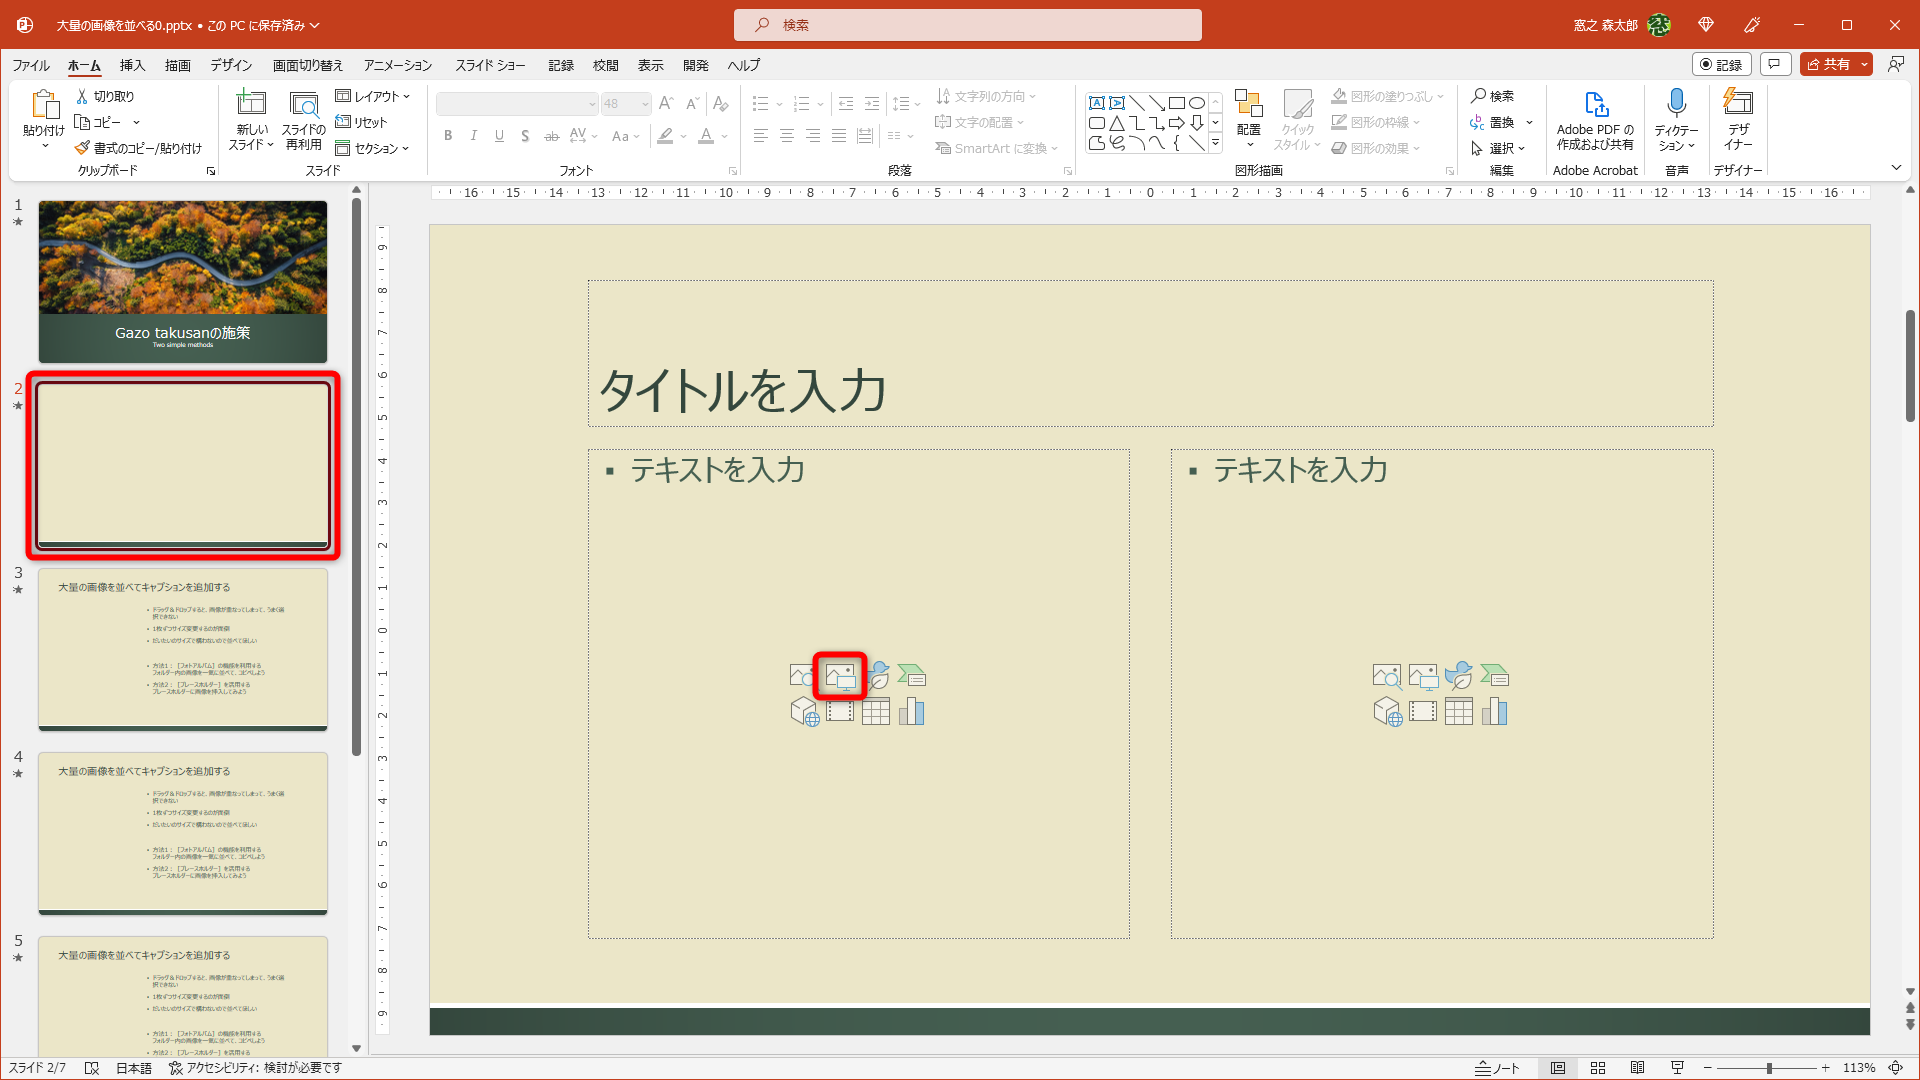Insert a SmartArt graphic in the left placeholder
Viewport: 1920px width, 1080px height.
click(911, 675)
